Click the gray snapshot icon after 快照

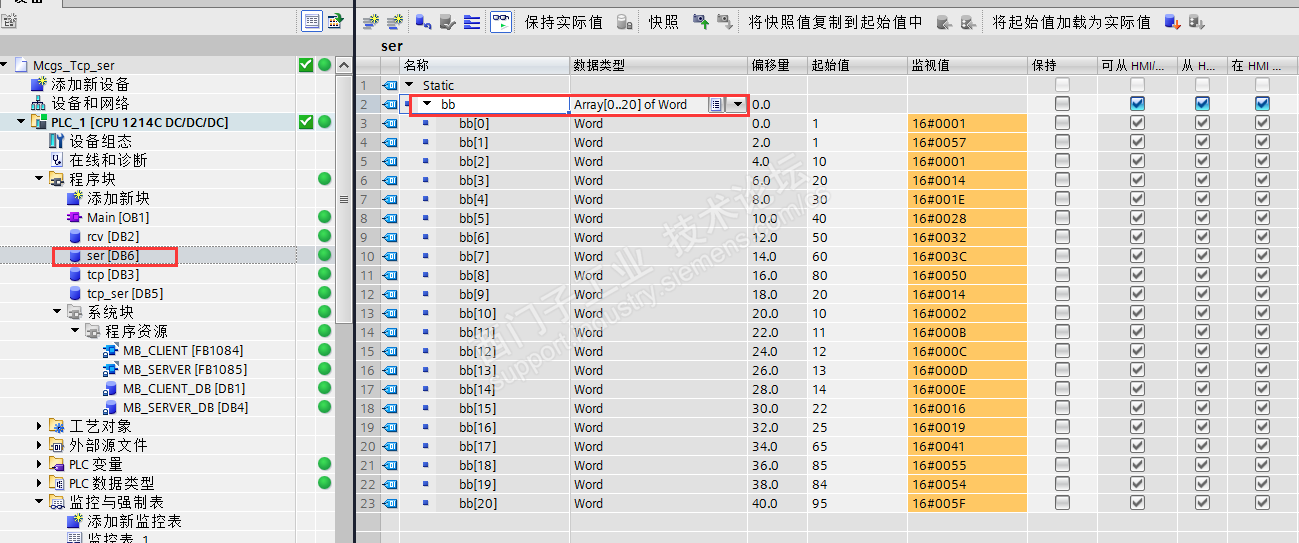pos(725,21)
